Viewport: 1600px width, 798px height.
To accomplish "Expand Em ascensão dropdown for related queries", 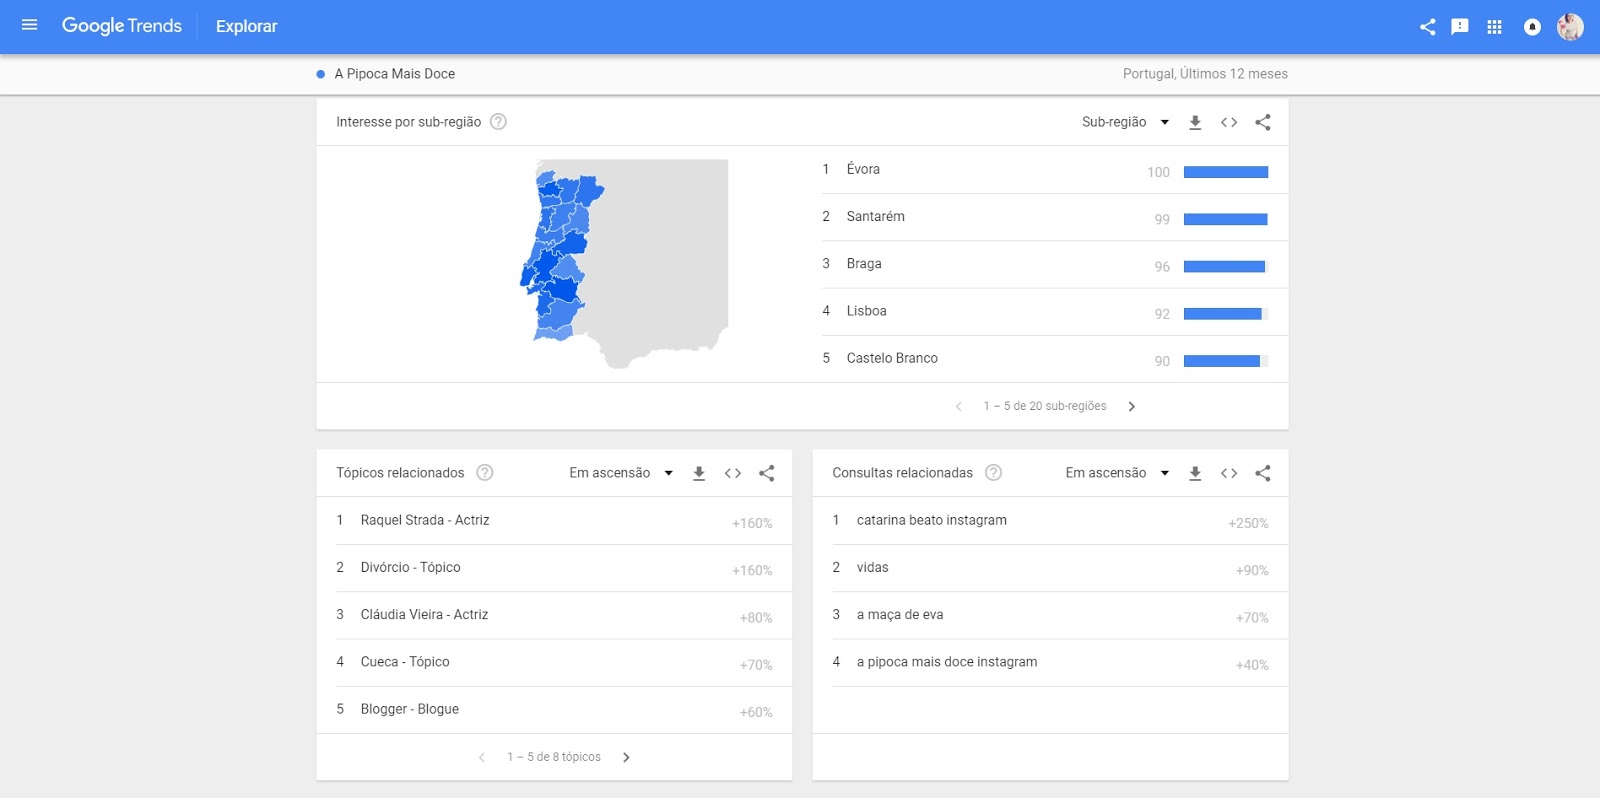I will point(1117,473).
